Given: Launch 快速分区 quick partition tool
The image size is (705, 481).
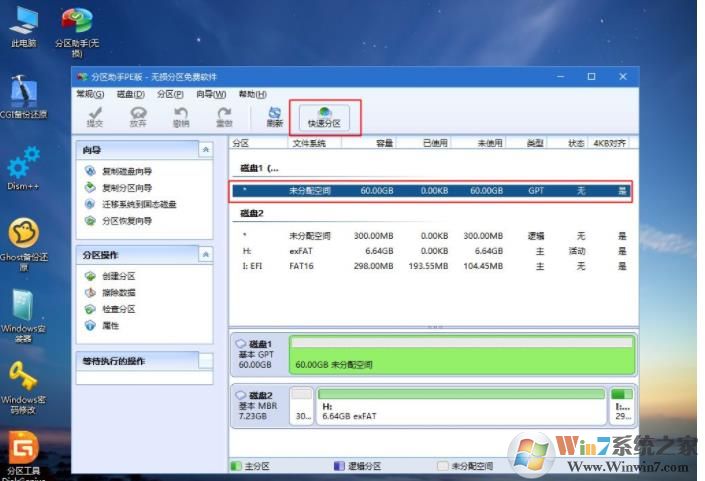Looking at the screenshot, I should (324, 117).
